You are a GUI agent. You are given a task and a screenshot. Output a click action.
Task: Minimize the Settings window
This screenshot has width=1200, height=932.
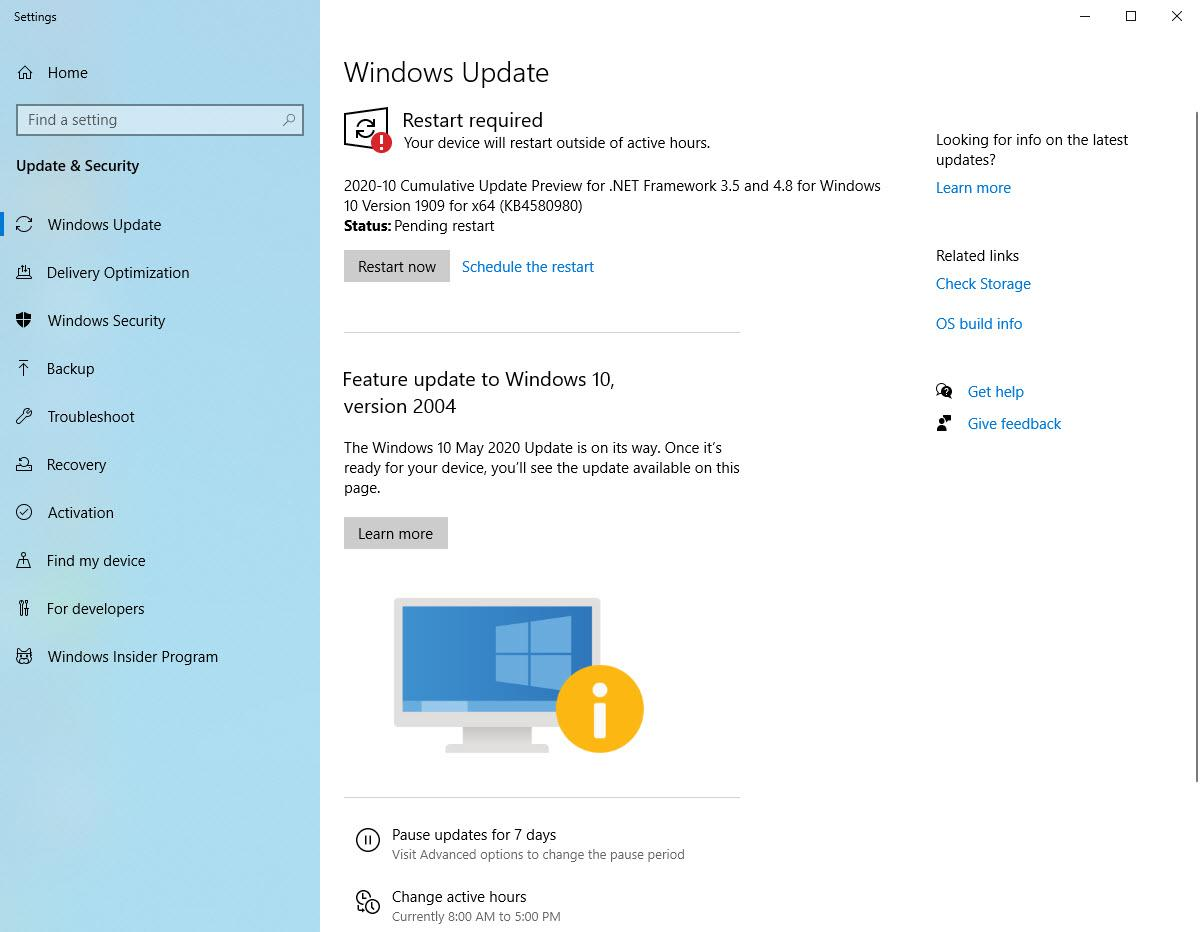1085,16
